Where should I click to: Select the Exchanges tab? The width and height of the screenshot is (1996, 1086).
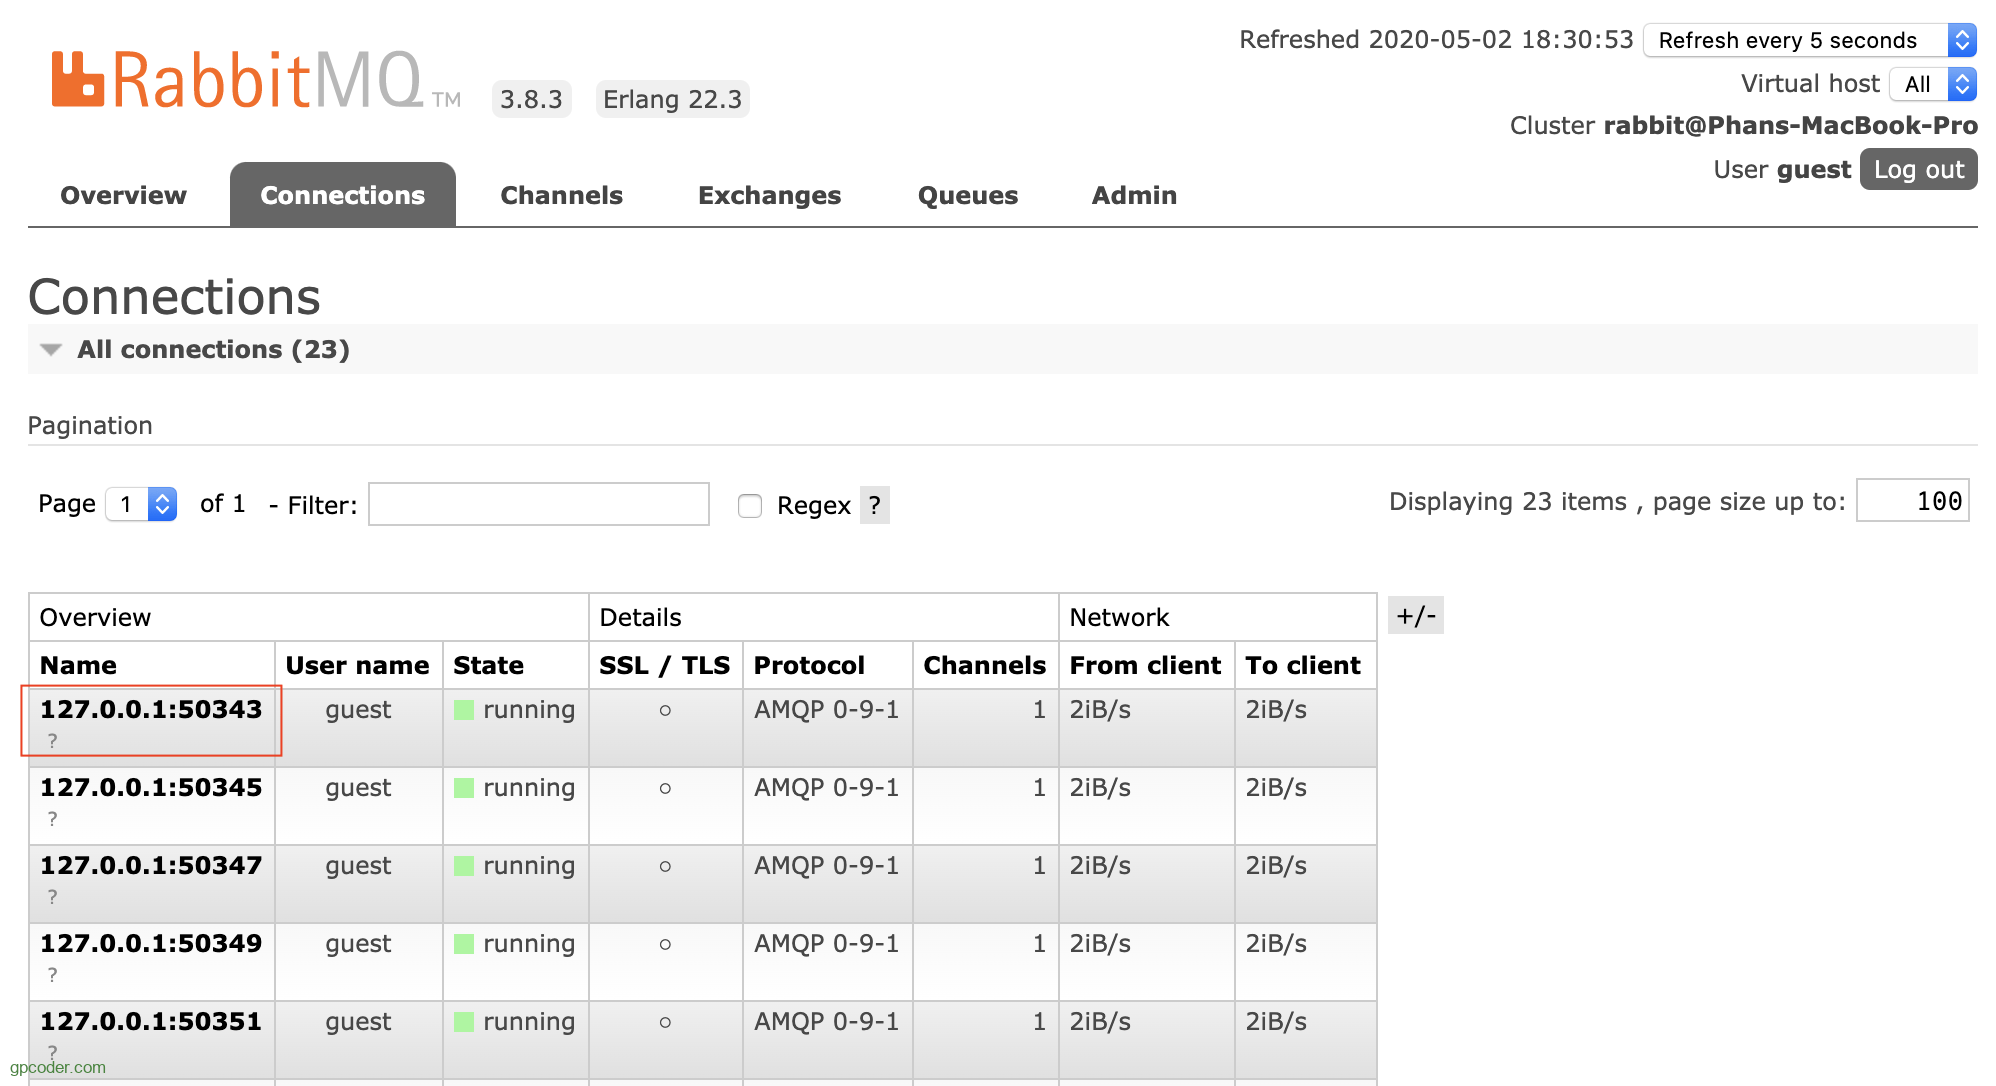click(x=768, y=195)
